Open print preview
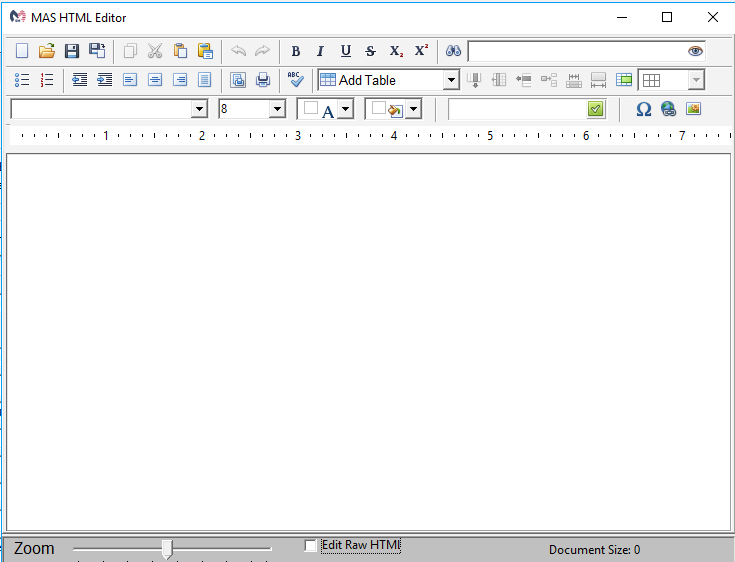735x562 pixels. click(x=238, y=80)
